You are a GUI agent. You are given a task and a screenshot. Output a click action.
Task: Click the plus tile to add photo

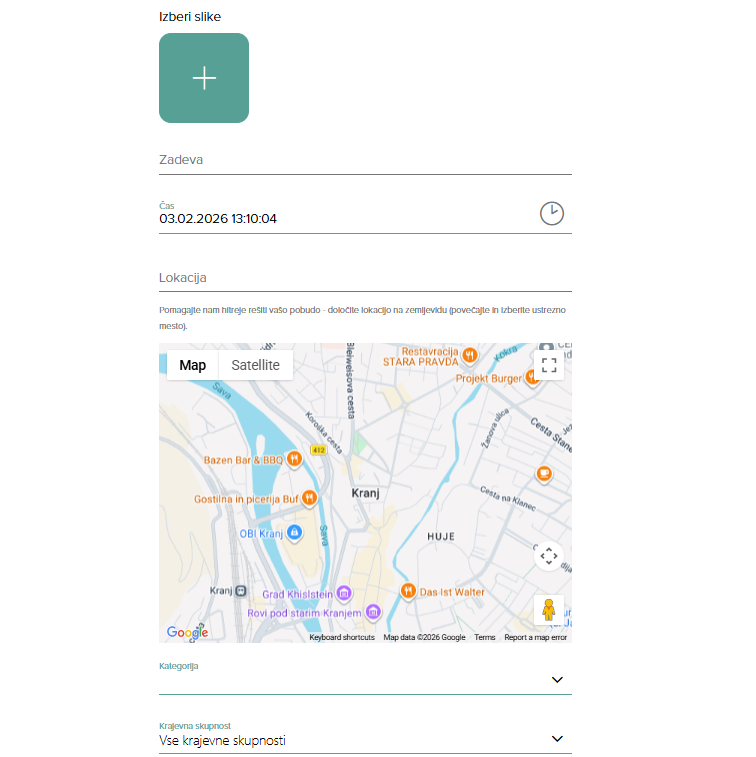204,78
